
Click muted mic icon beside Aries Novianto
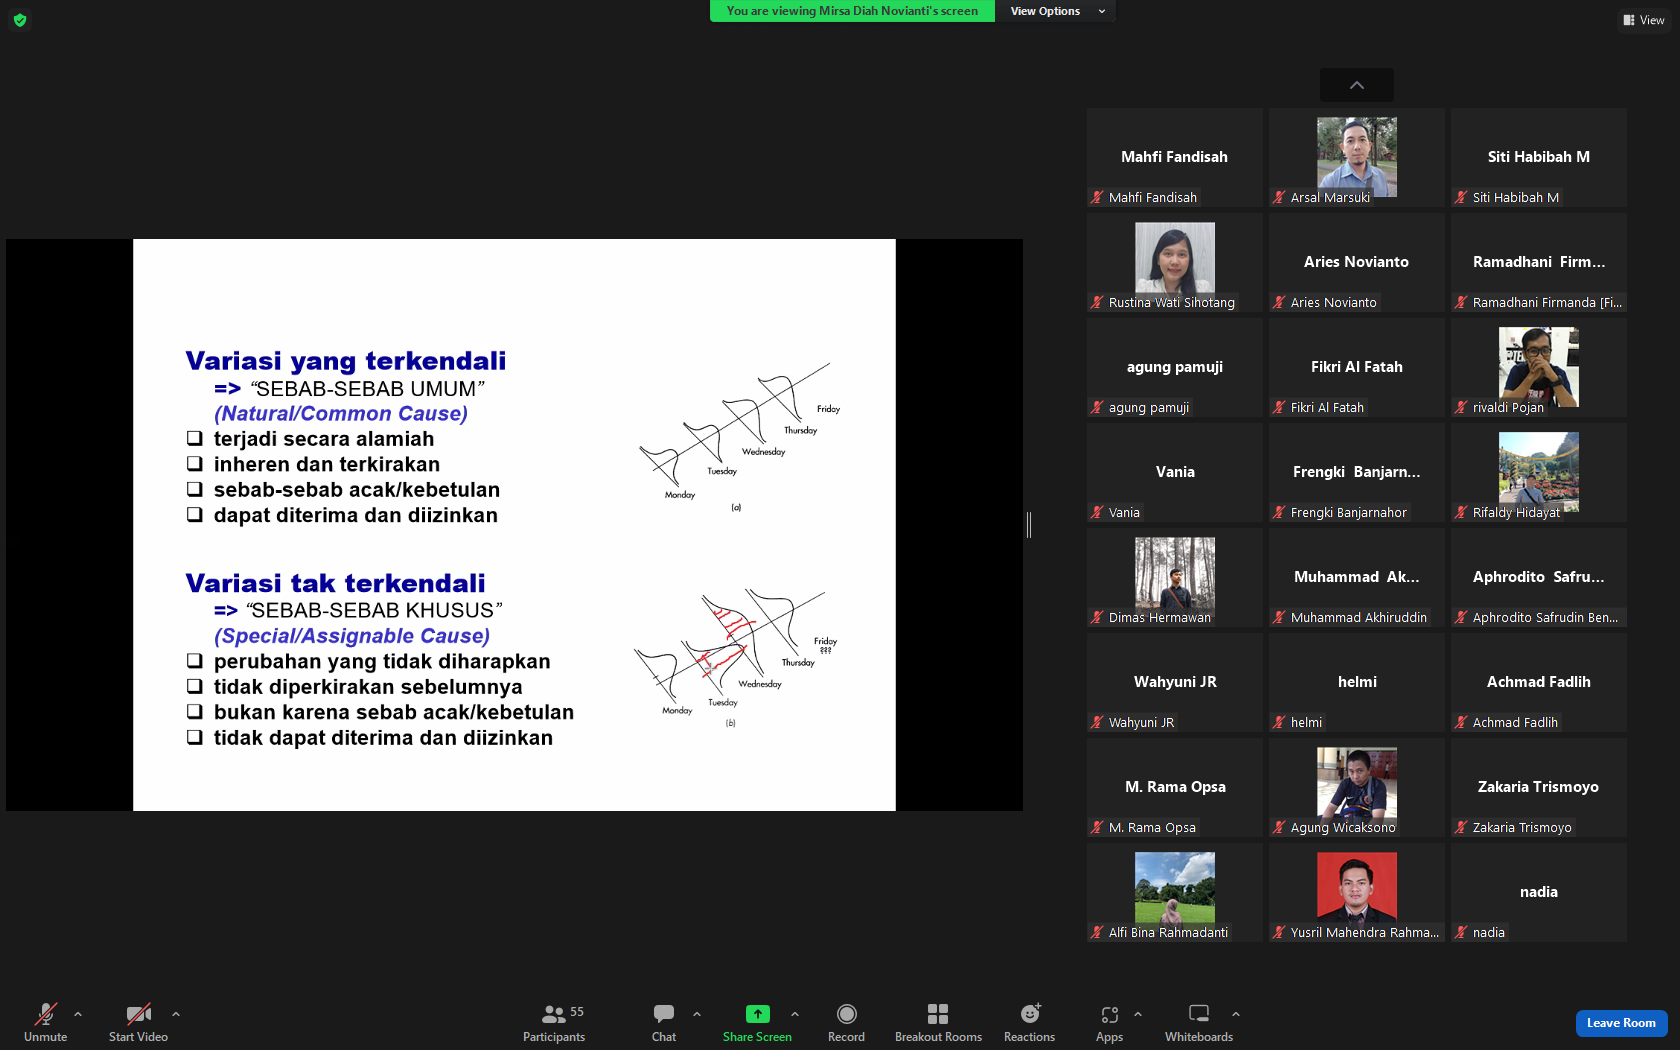[x=1280, y=303]
